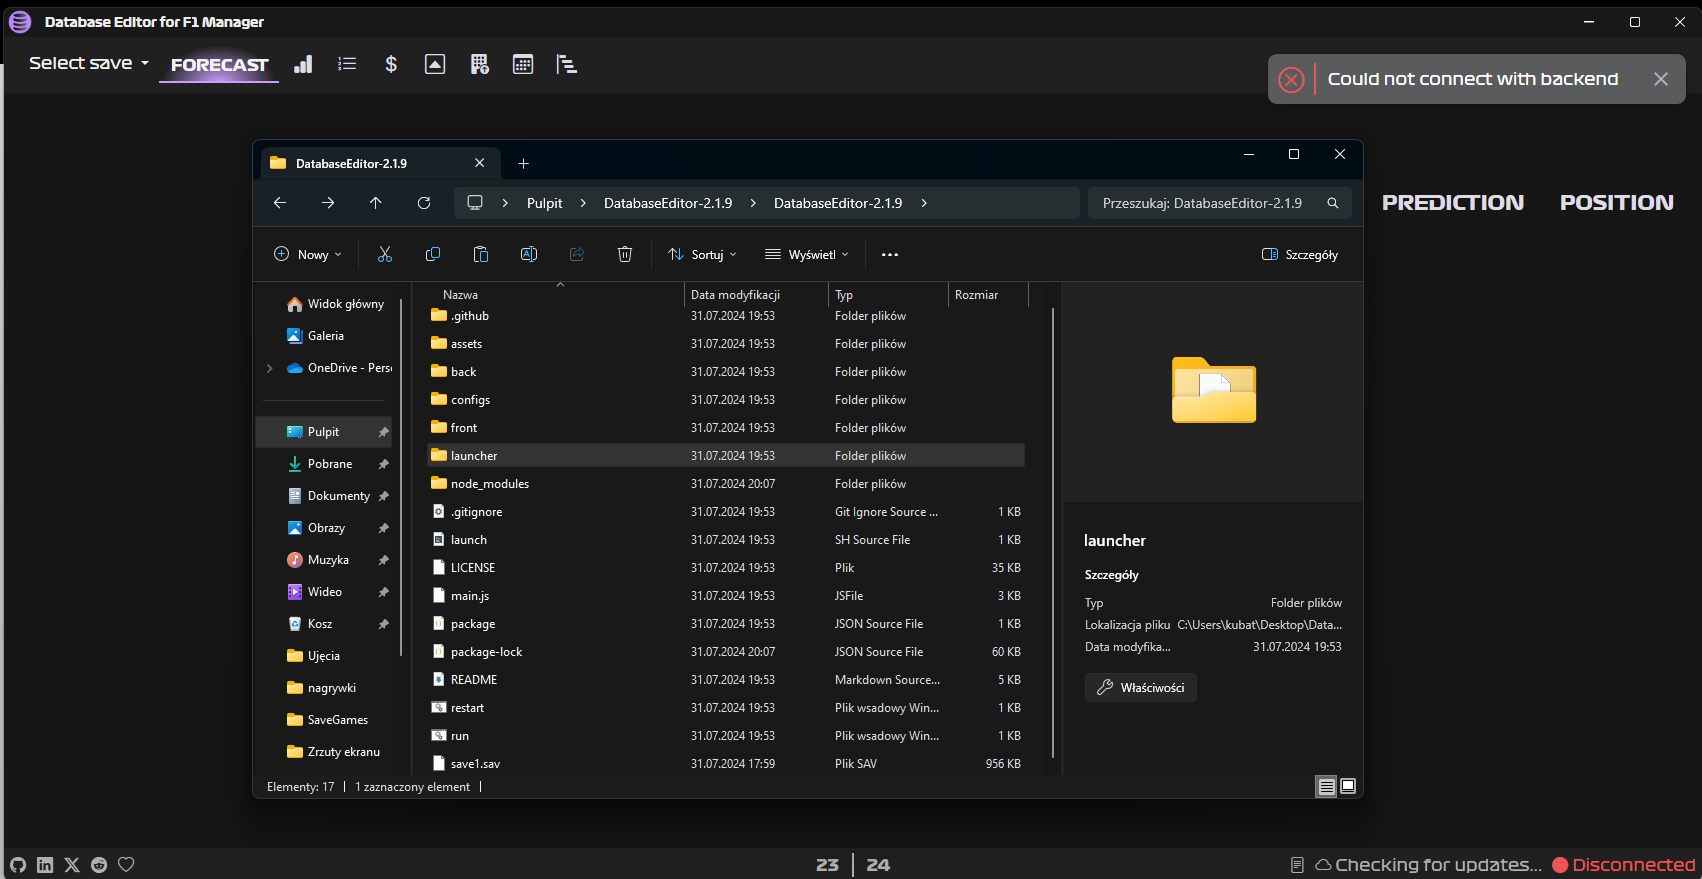
Task: Sort by Rozmiar column header
Action: 988,295
